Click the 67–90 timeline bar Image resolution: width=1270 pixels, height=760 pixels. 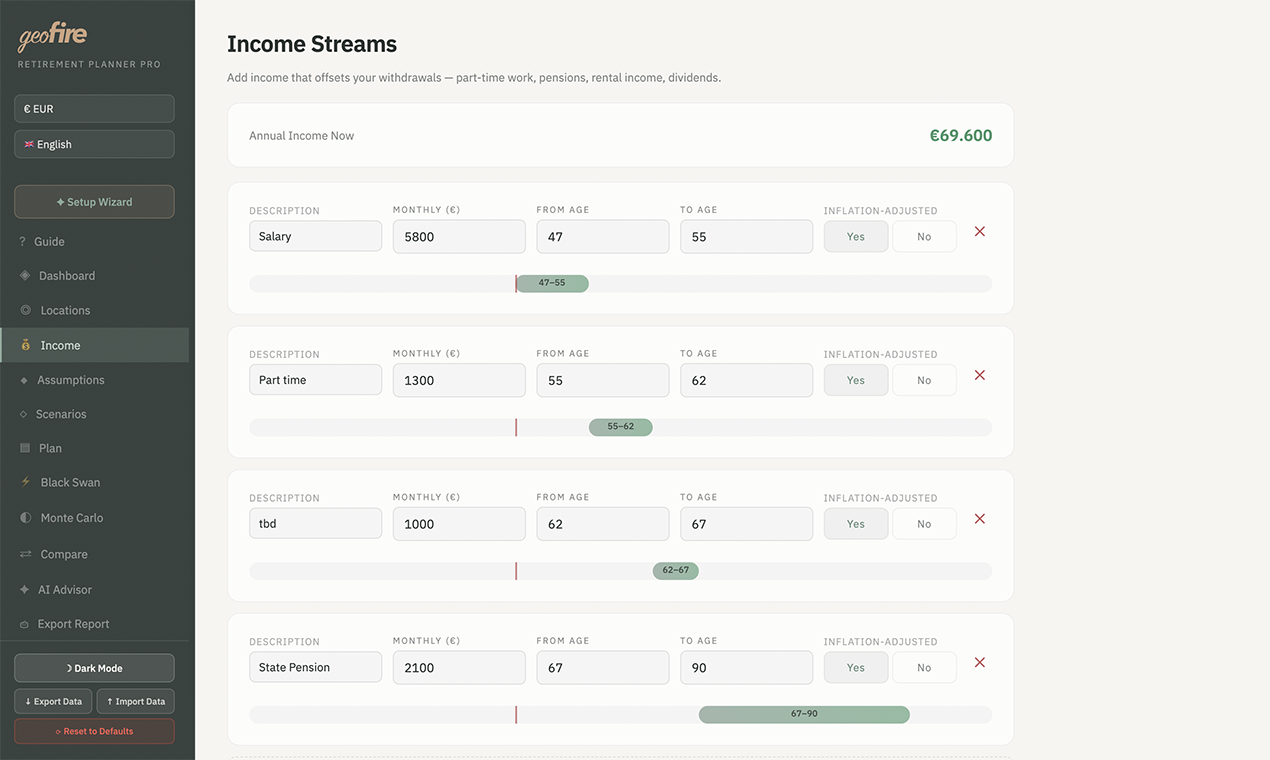(x=804, y=714)
